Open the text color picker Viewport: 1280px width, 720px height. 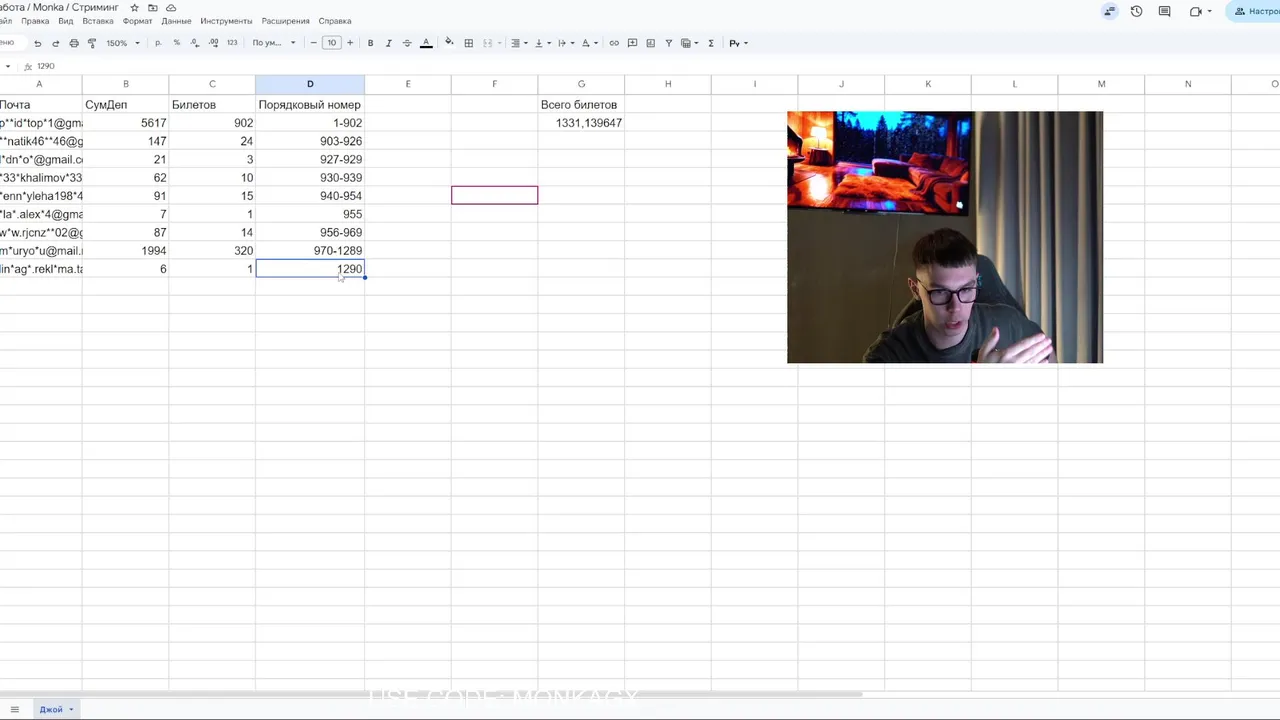(426, 43)
